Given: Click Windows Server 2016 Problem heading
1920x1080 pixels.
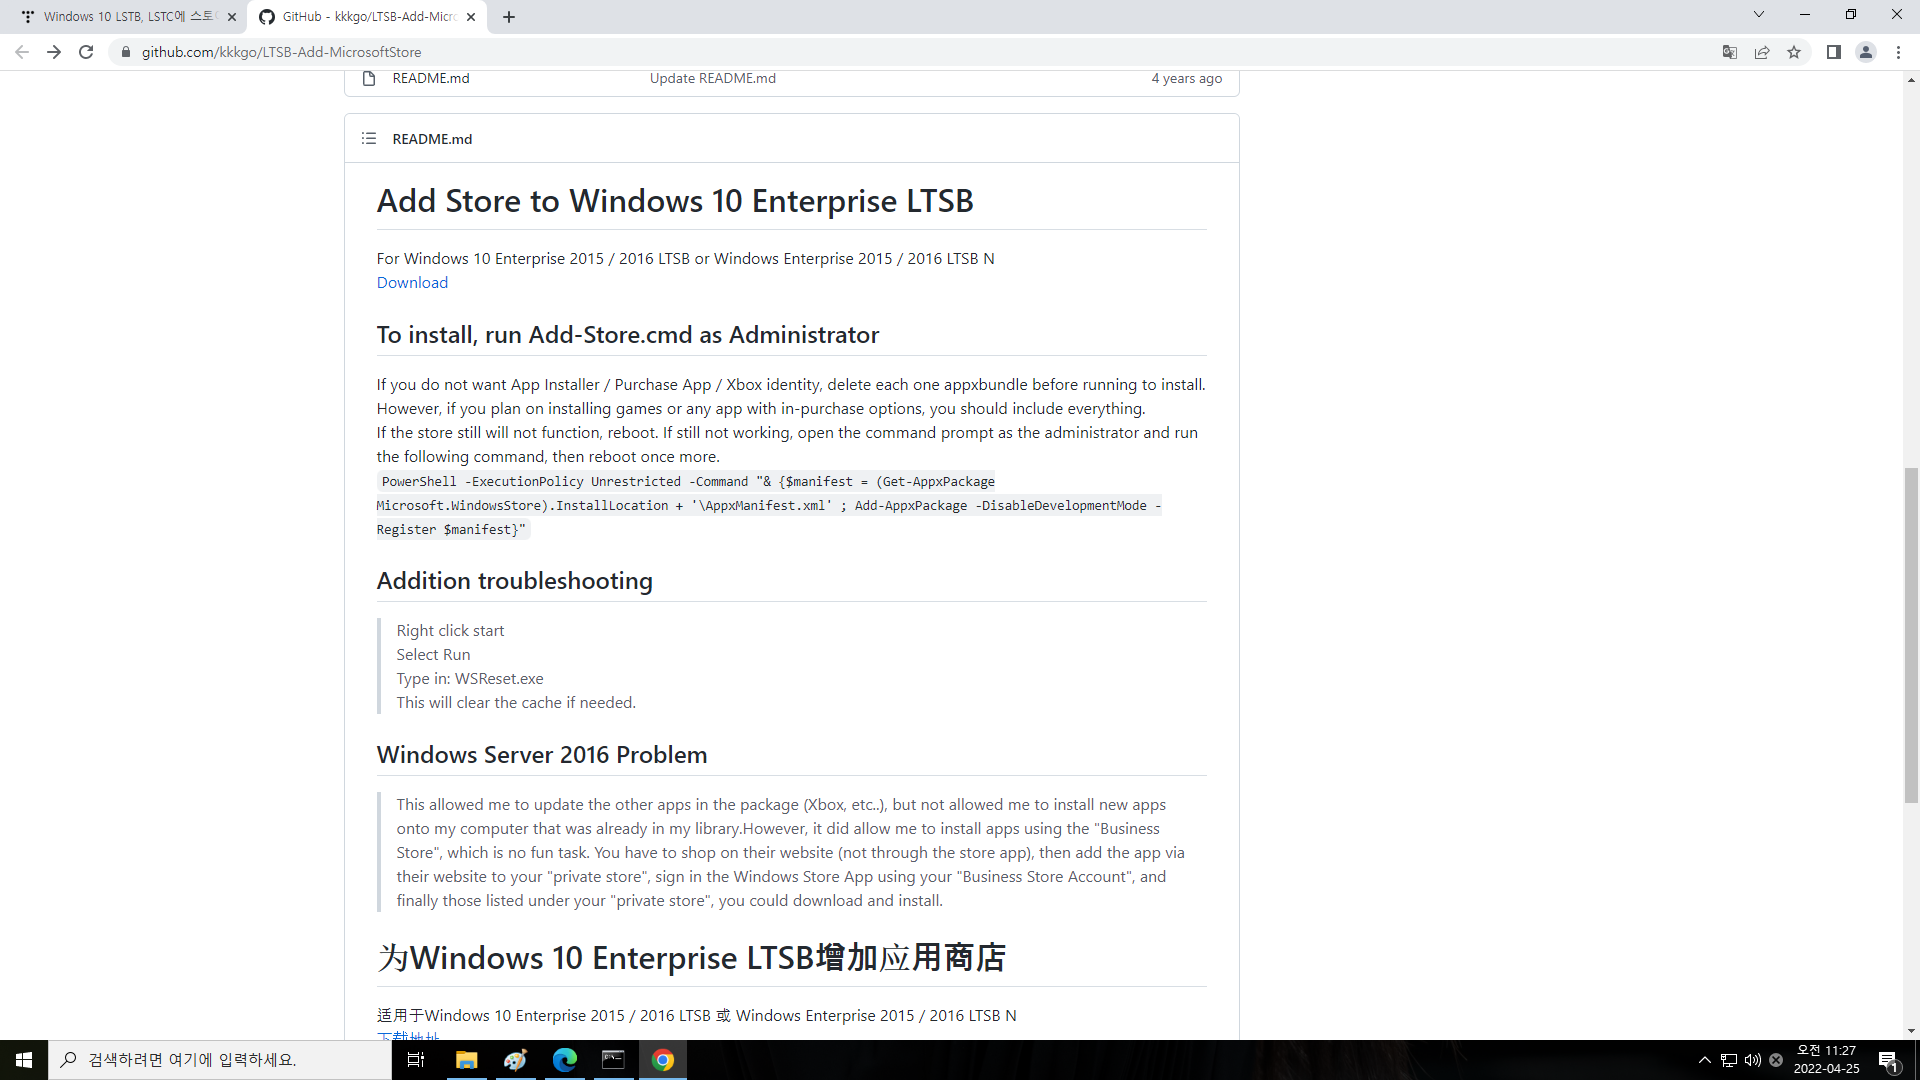Looking at the screenshot, I should pos(541,755).
